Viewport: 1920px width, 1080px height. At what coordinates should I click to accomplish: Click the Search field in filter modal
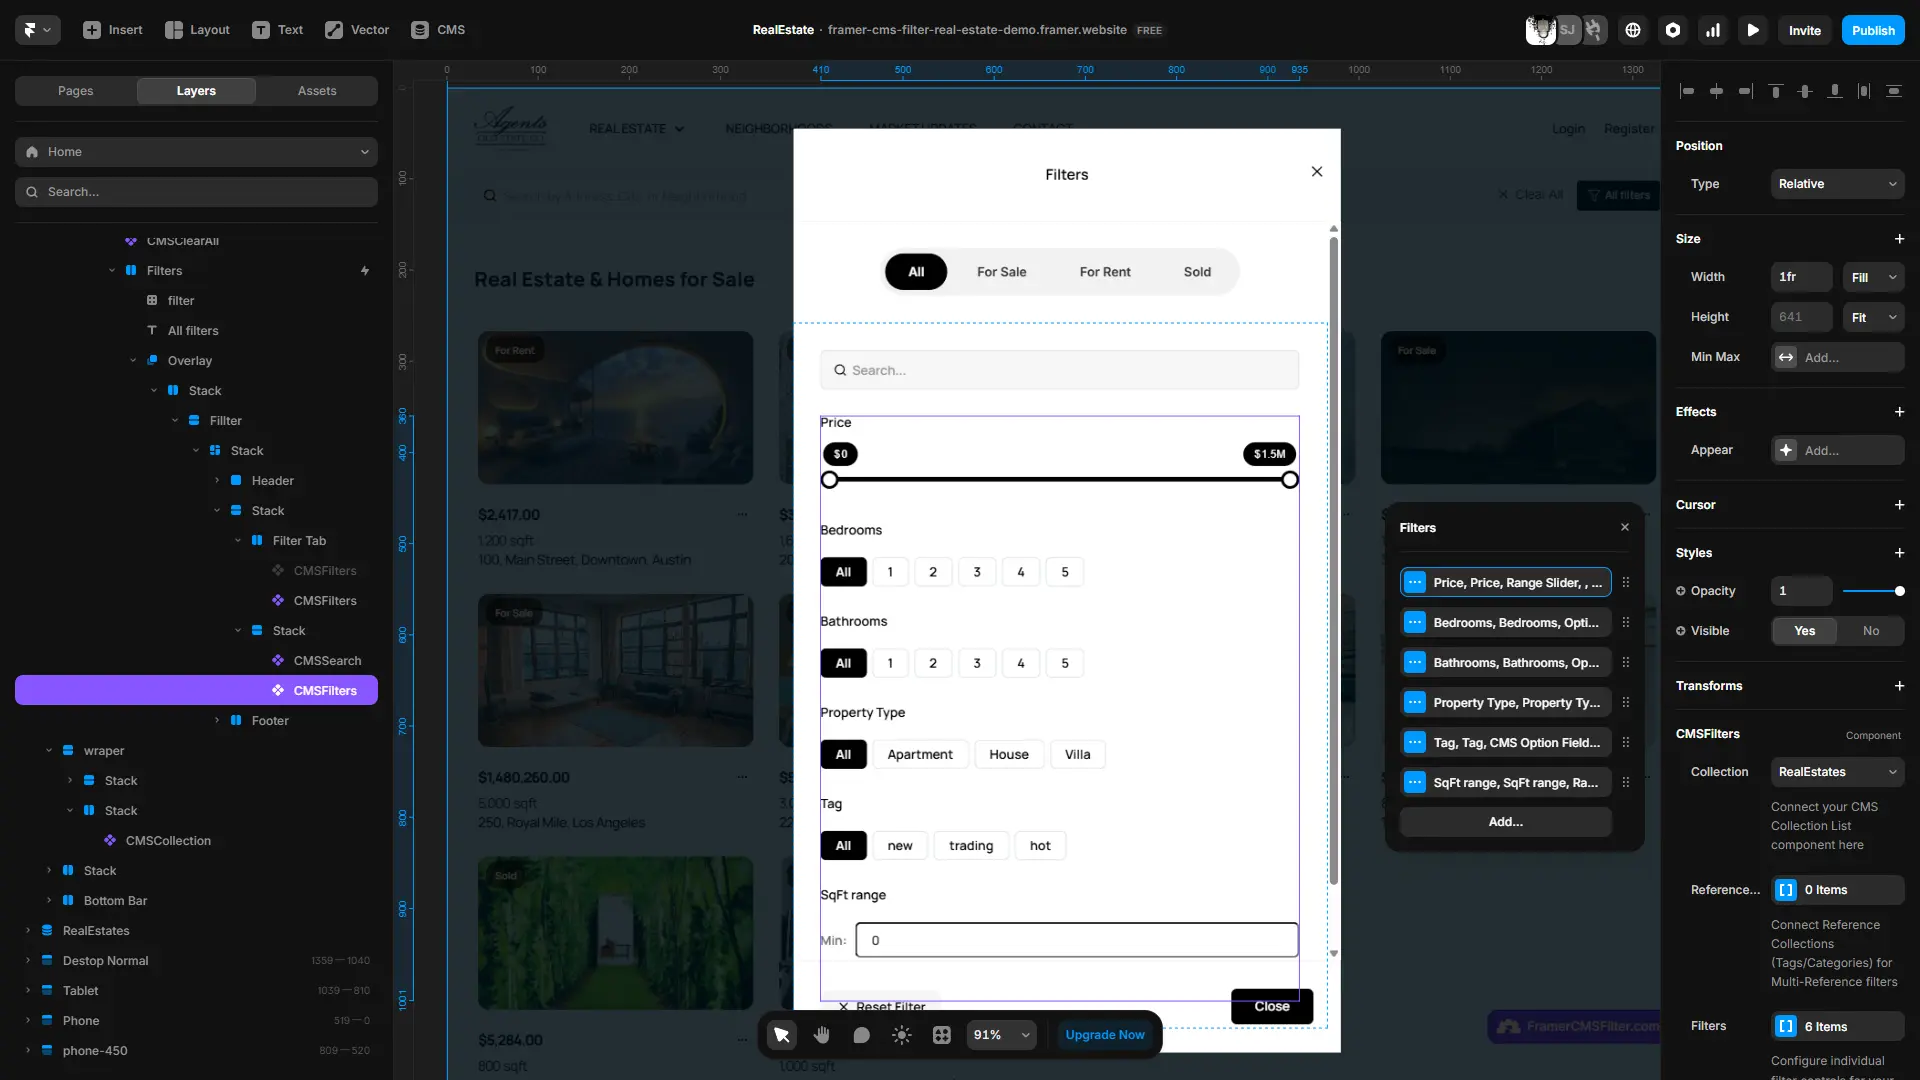pyautogui.click(x=1059, y=370)
